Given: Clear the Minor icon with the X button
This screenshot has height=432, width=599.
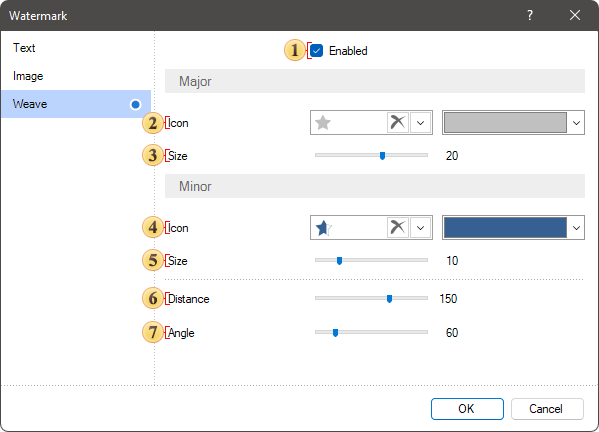Looking at the screenshot, I should [398, 228].
